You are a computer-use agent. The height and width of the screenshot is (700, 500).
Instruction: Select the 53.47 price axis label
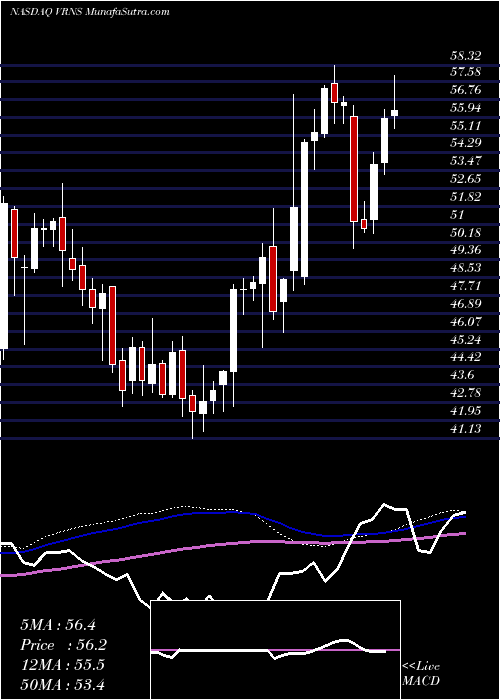click(465, 161)
